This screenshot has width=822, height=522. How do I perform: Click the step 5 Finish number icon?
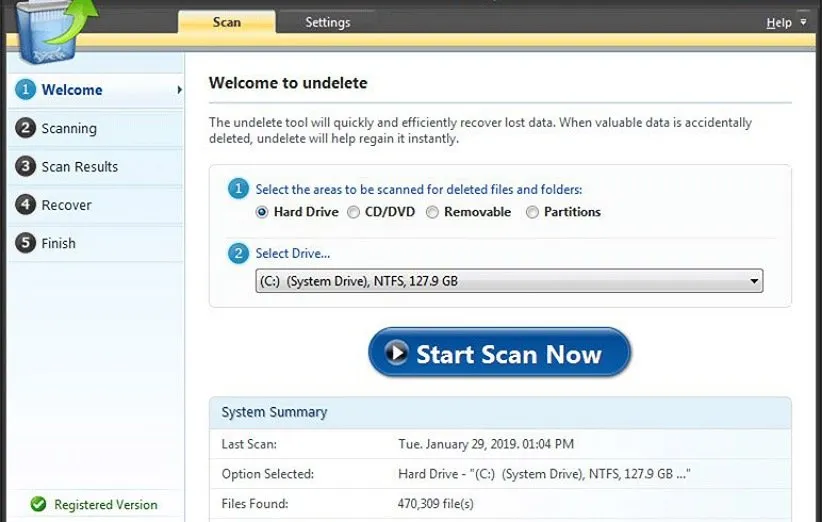[x=26, y=243]
